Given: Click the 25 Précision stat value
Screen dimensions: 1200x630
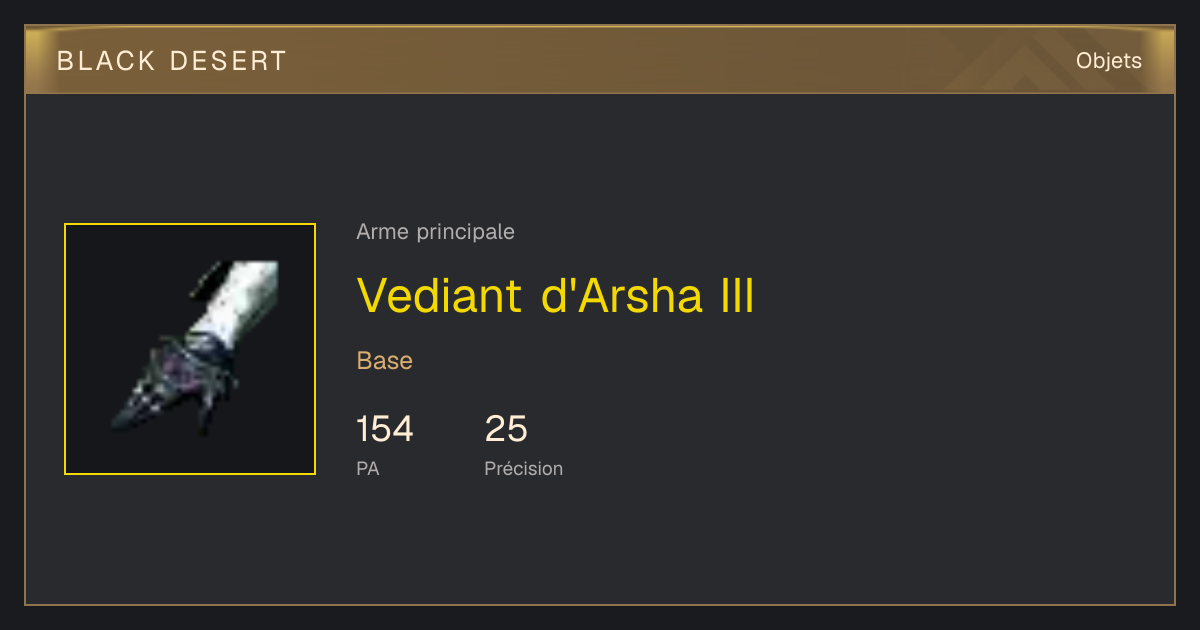Looking at the screenshot, I should tap(506, 429).
